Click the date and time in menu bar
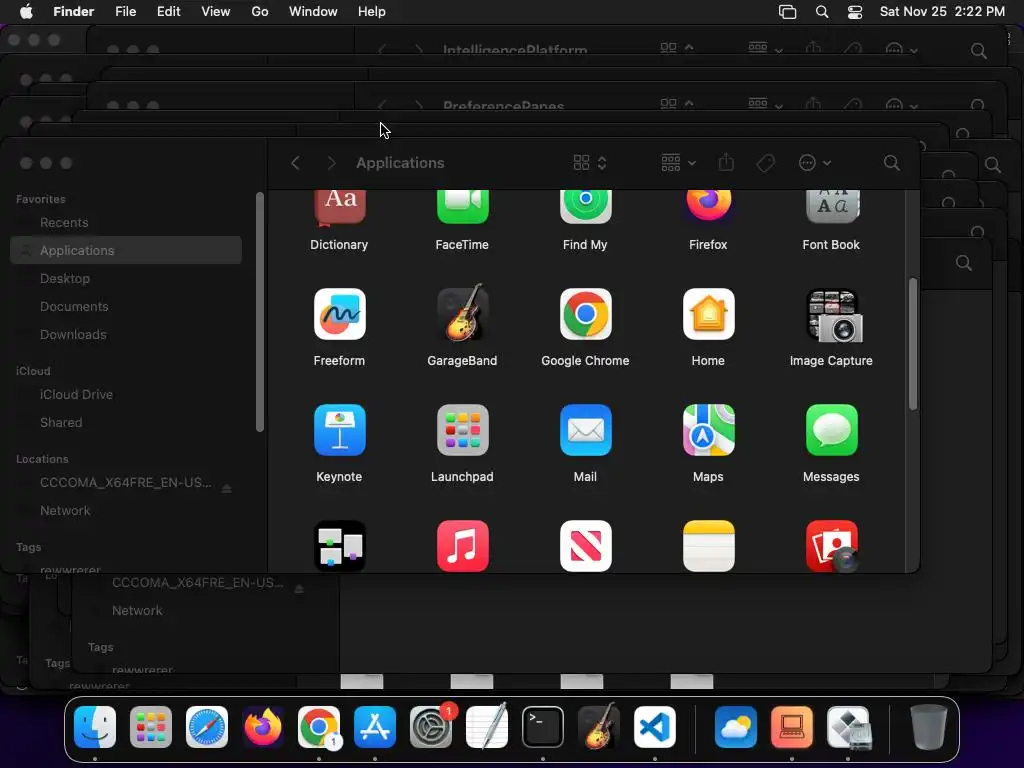Image resolution: width=1024 pixels, height=768 pixels. (942, 12)
